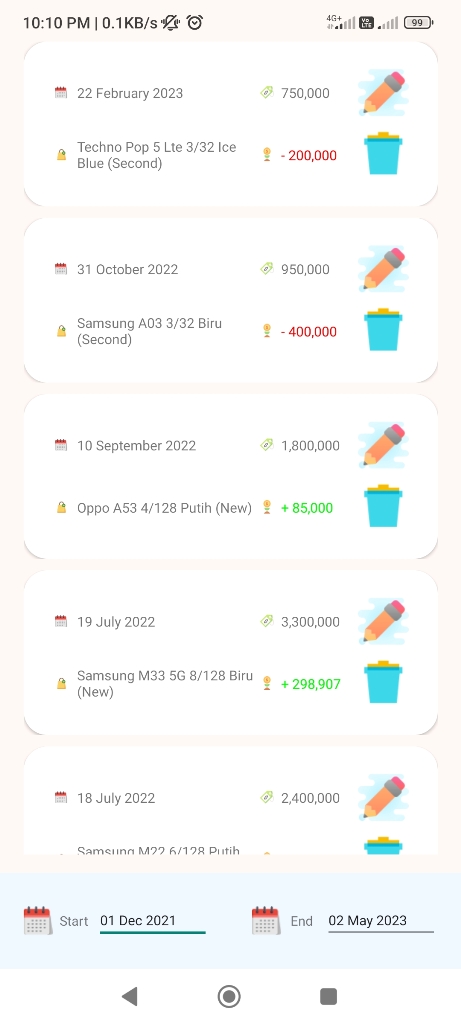Select the 22 February 2023 date text
The width and height of the screenshot is (461, 1024).
pyautogui.click(x=130, y=93)
